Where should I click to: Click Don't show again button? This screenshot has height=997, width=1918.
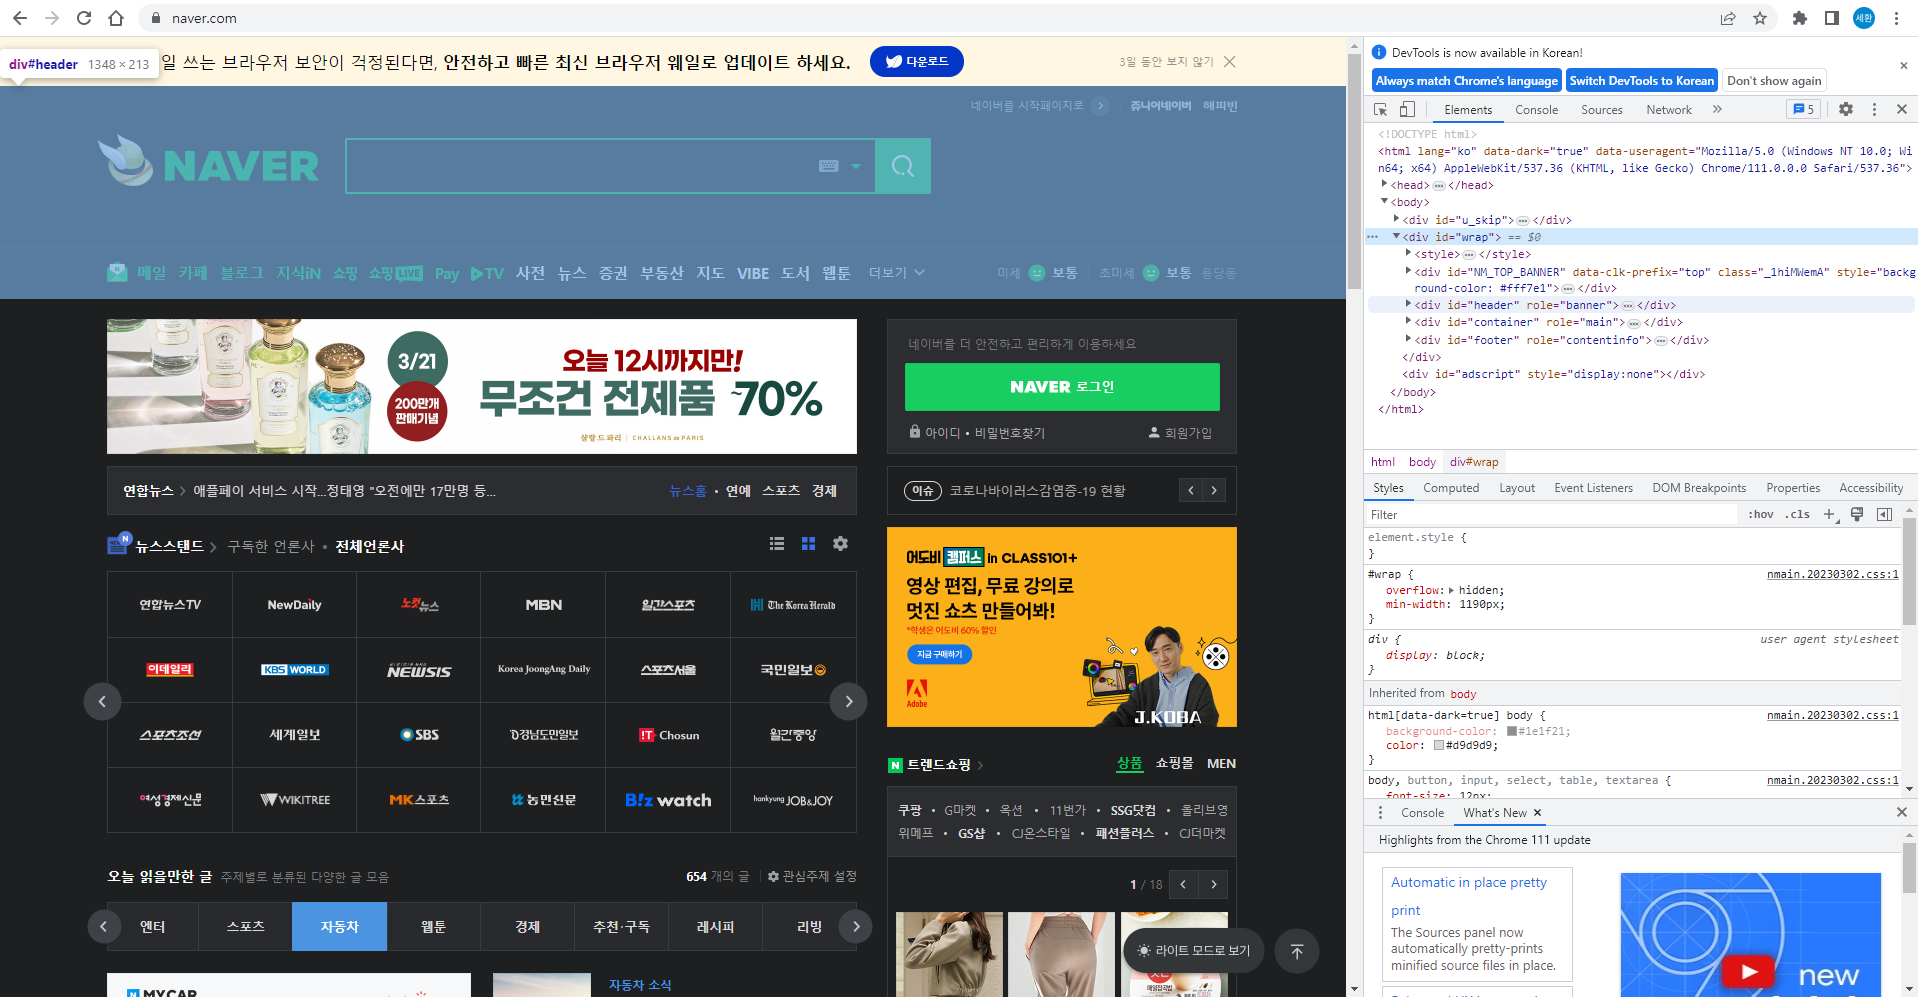click(1774, 81)
